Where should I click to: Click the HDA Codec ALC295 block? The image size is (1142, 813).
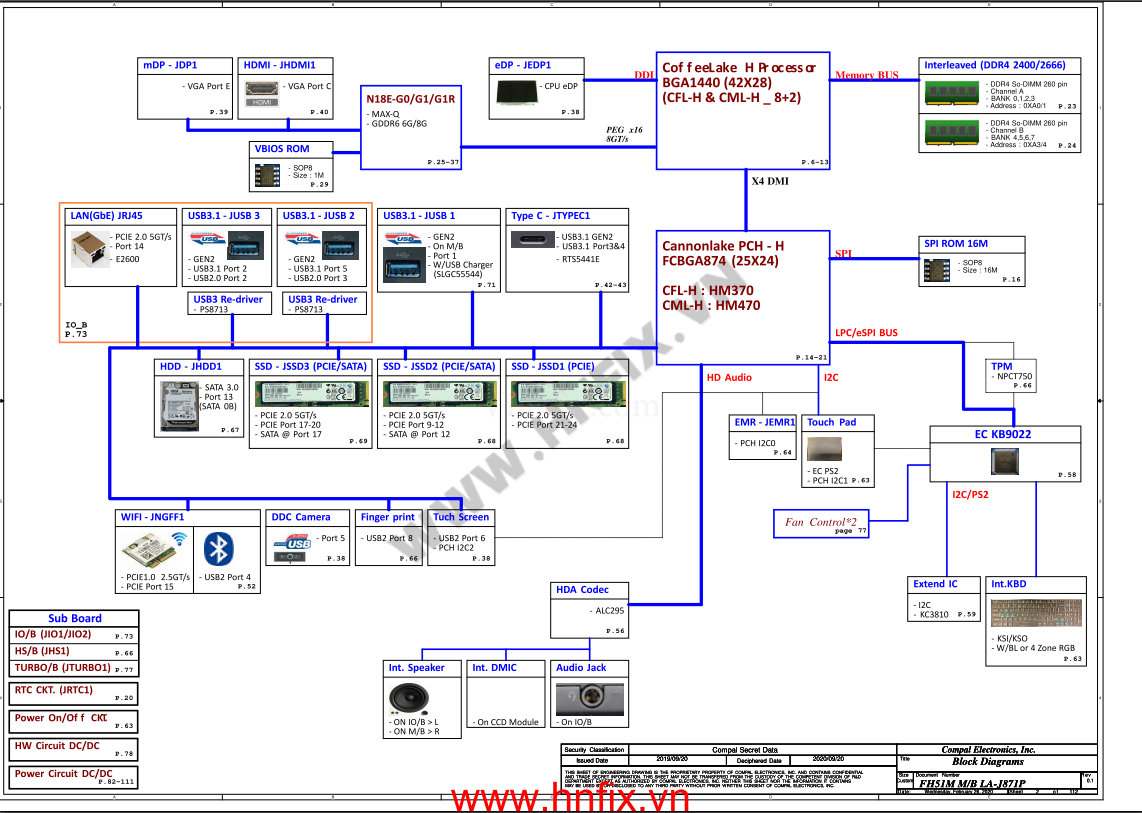tap(590, 609)
